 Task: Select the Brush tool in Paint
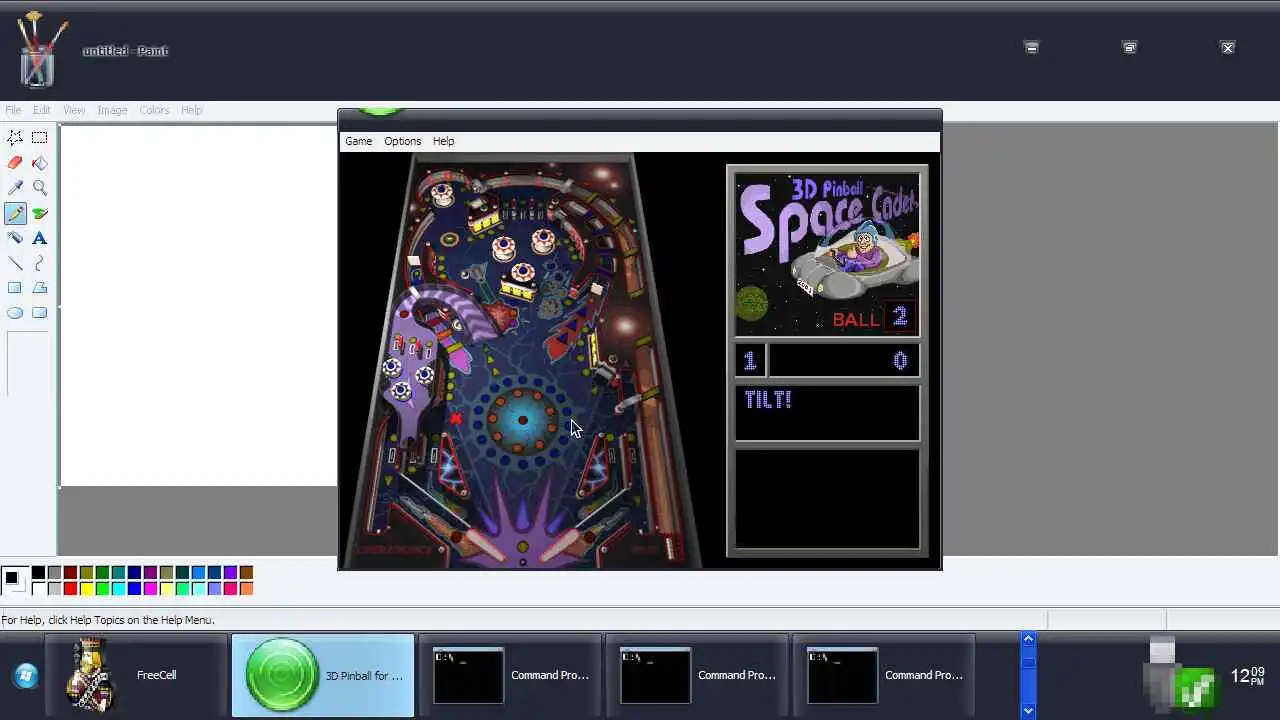[x=39, y=213]
